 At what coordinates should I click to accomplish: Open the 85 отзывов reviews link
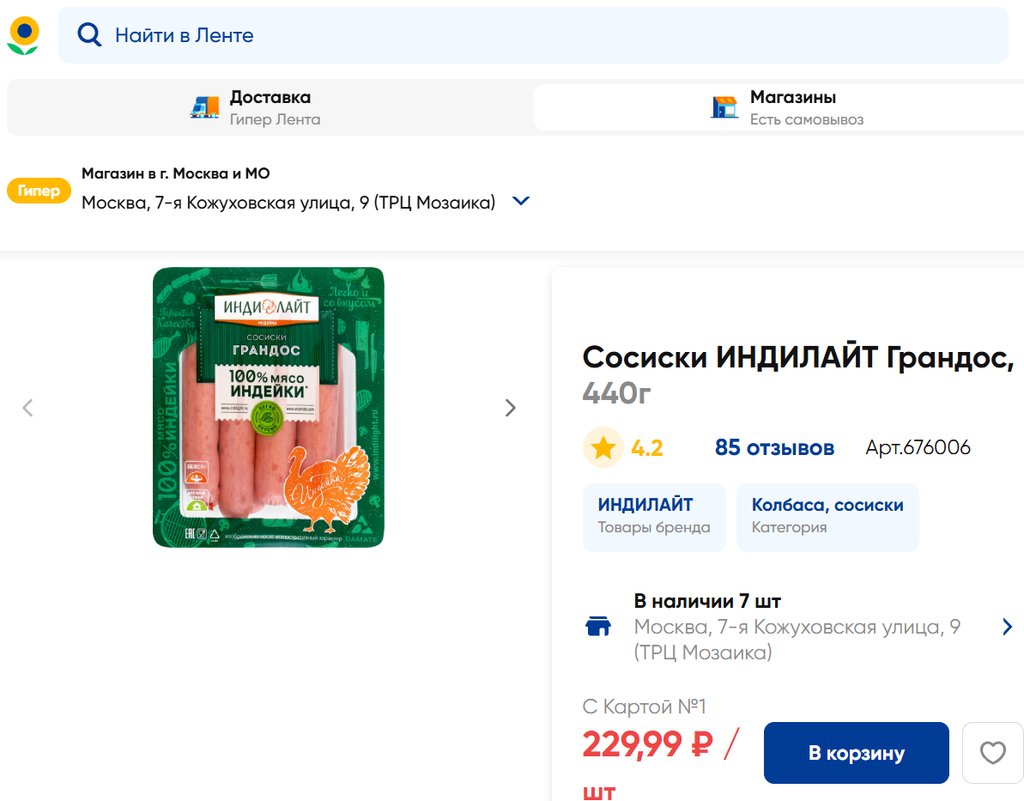point(774,448)
